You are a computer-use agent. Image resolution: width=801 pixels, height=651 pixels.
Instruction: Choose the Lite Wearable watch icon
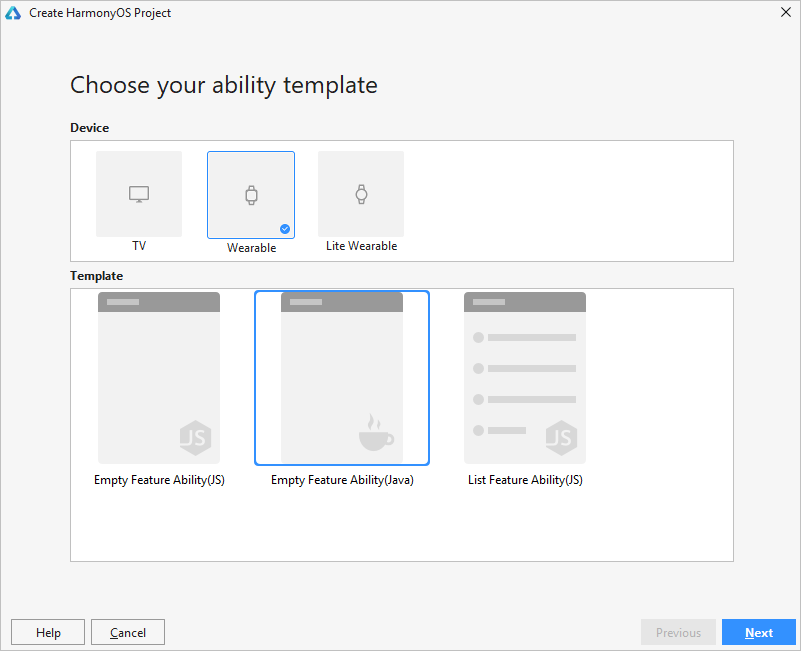click(x=361, y=195)
